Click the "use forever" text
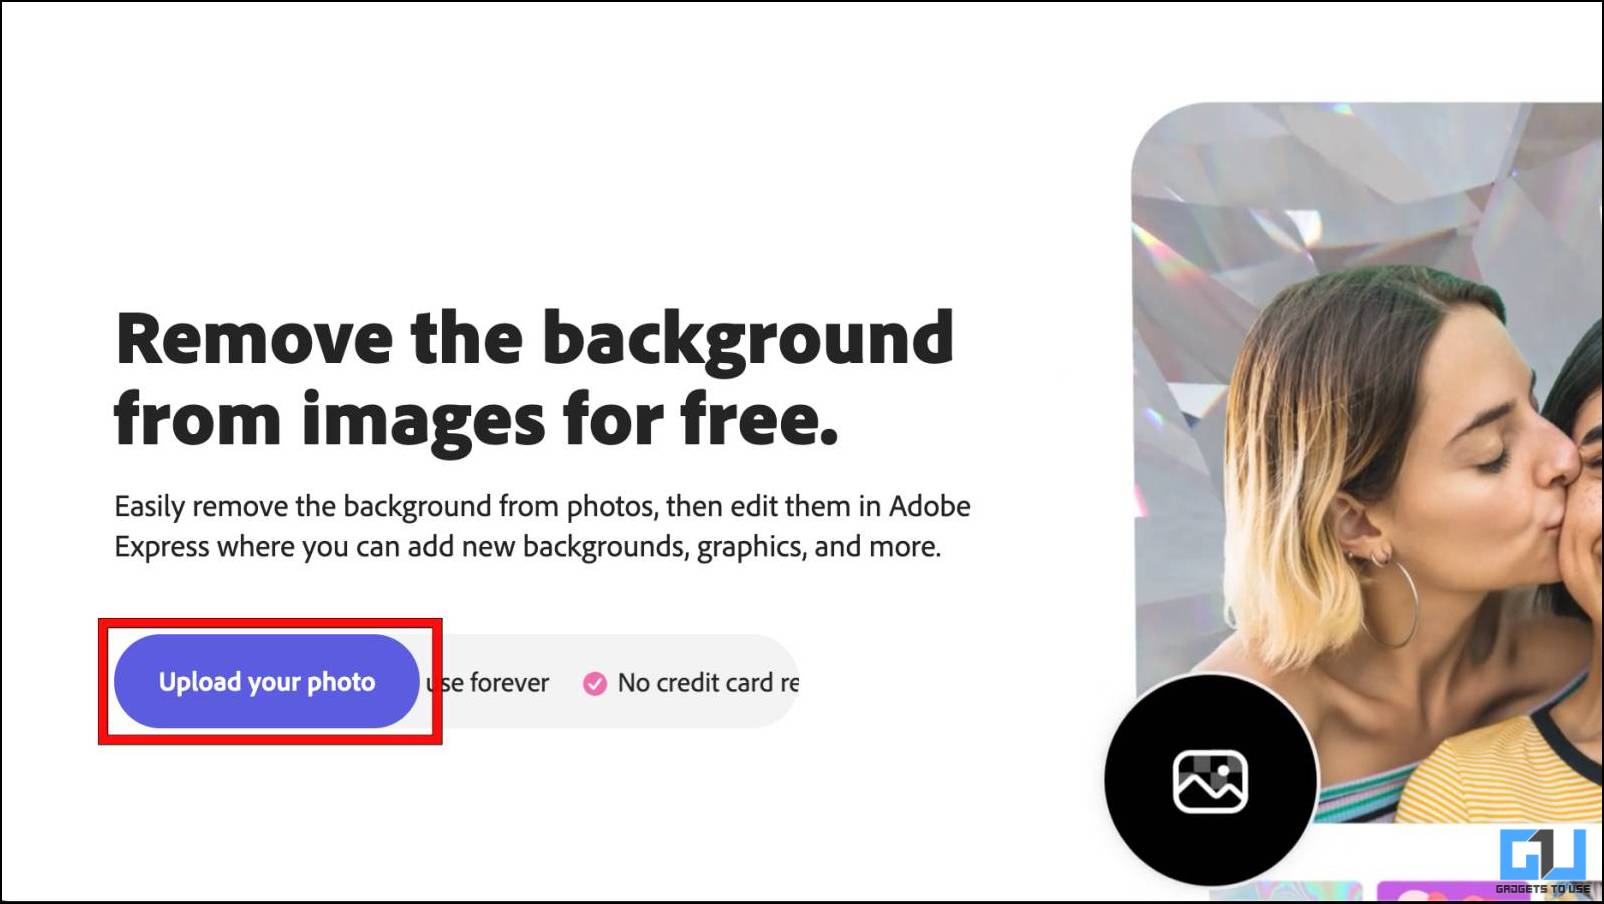 (x=489, y=683)
